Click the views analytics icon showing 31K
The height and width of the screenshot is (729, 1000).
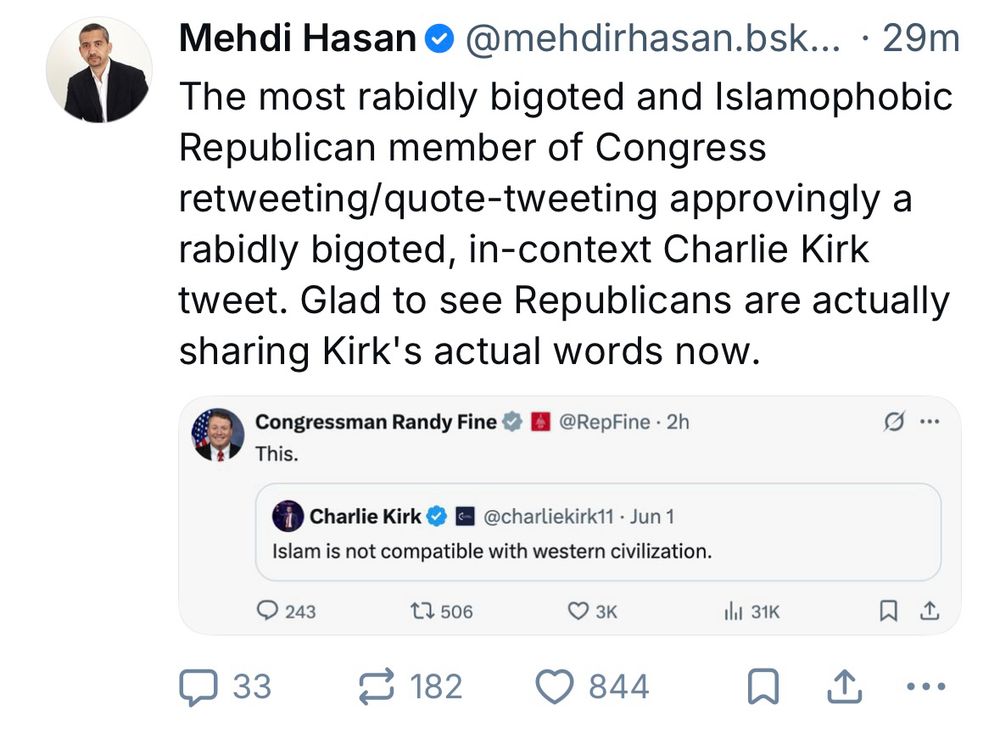pos(734,611)
